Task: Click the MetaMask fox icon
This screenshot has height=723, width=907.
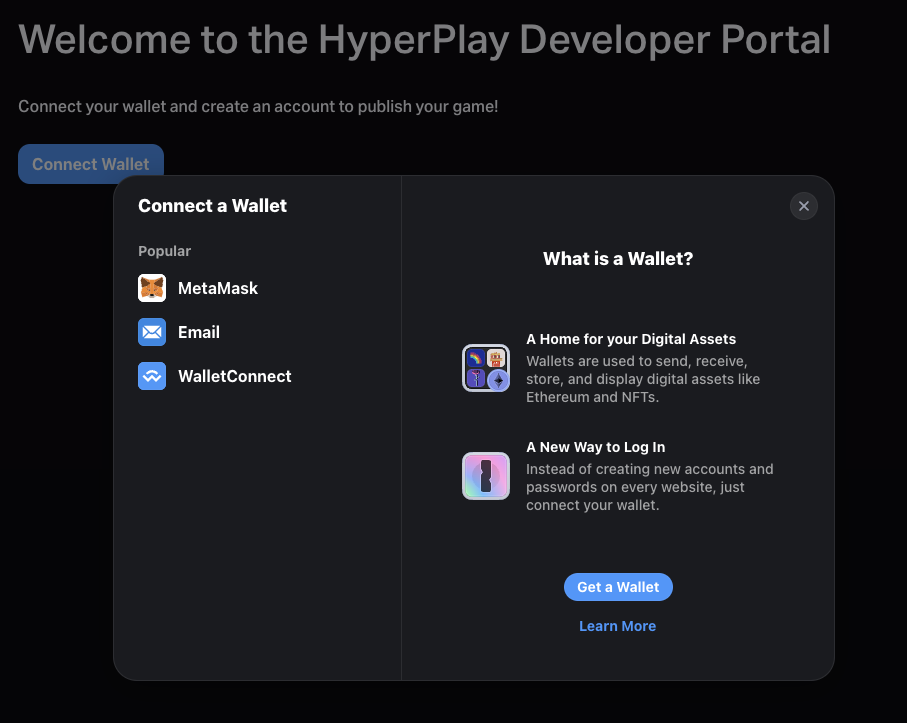Action: point(152,288)
